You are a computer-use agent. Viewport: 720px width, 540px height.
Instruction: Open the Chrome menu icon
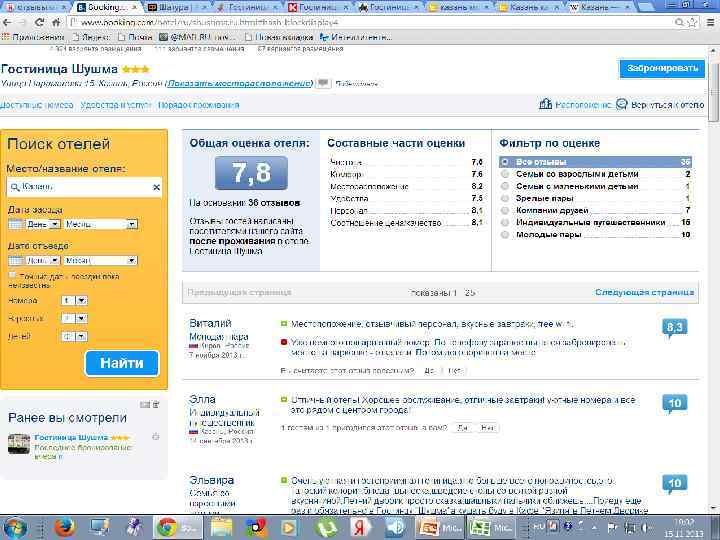710,22
